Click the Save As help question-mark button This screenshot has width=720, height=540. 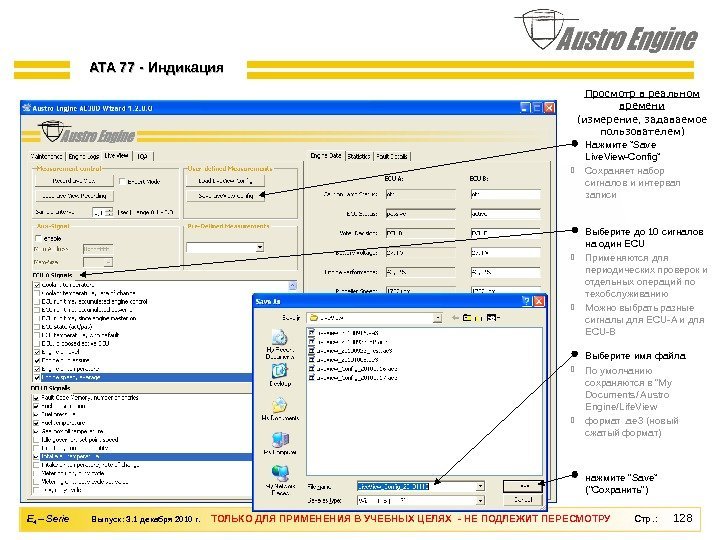[x=527, y=301]
